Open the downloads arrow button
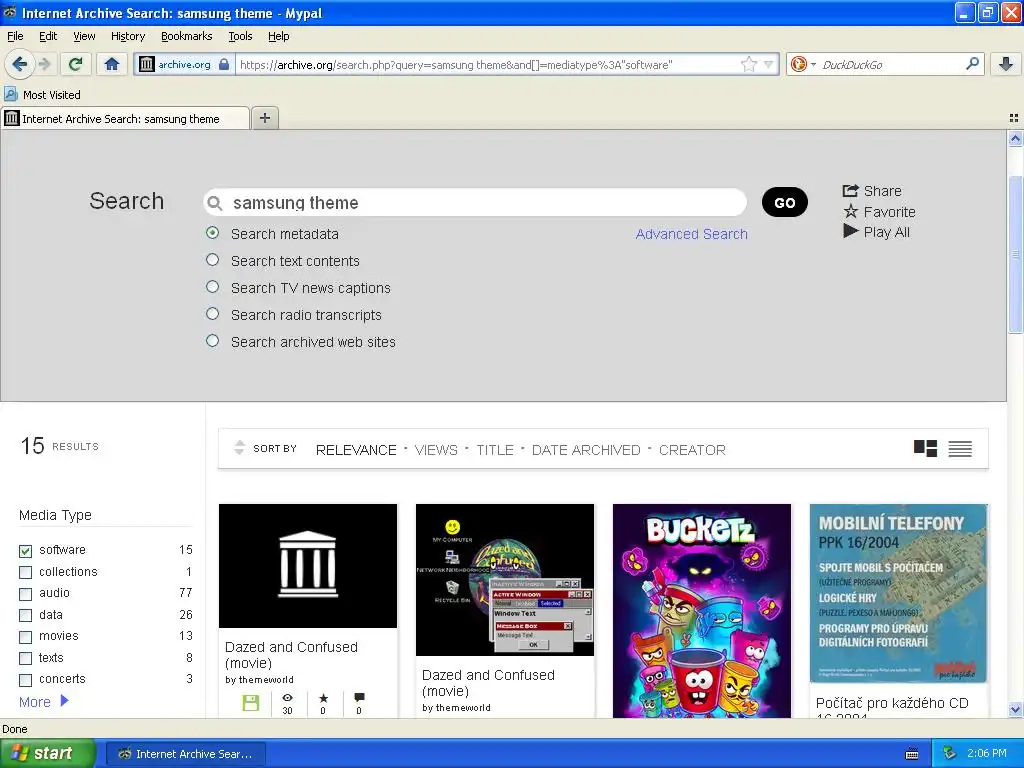1024x768 pixels. coord(1006,64)
